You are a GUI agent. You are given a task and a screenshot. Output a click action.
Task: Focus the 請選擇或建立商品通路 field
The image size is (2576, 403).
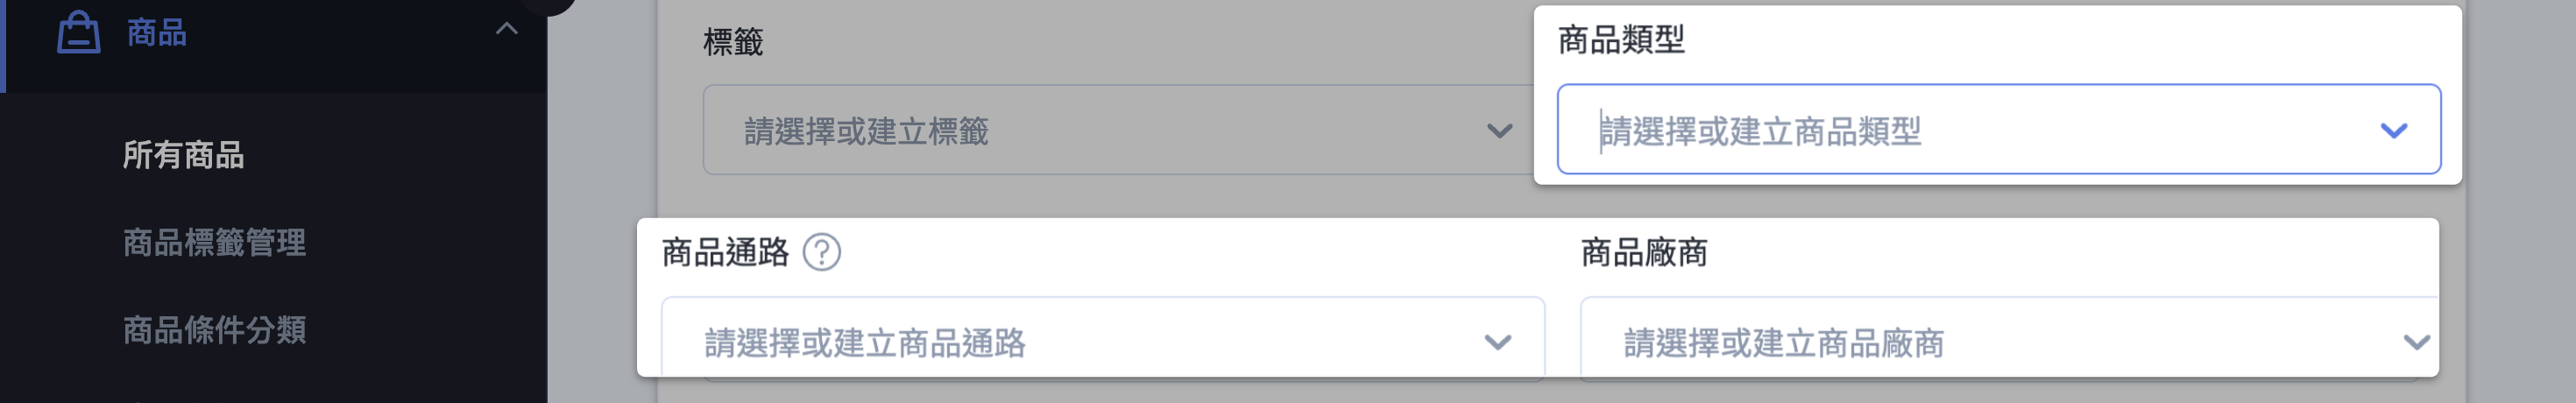click(x=1103, y=338)
